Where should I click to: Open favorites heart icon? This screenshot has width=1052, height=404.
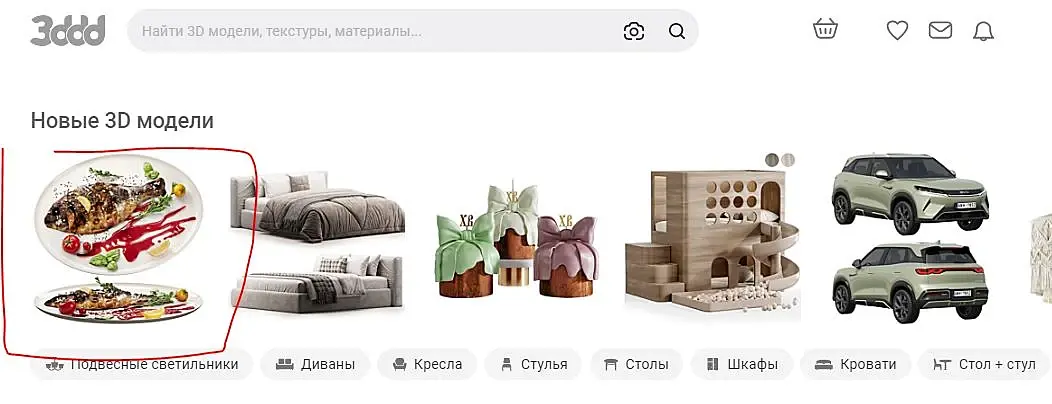[x=897, y=30]
